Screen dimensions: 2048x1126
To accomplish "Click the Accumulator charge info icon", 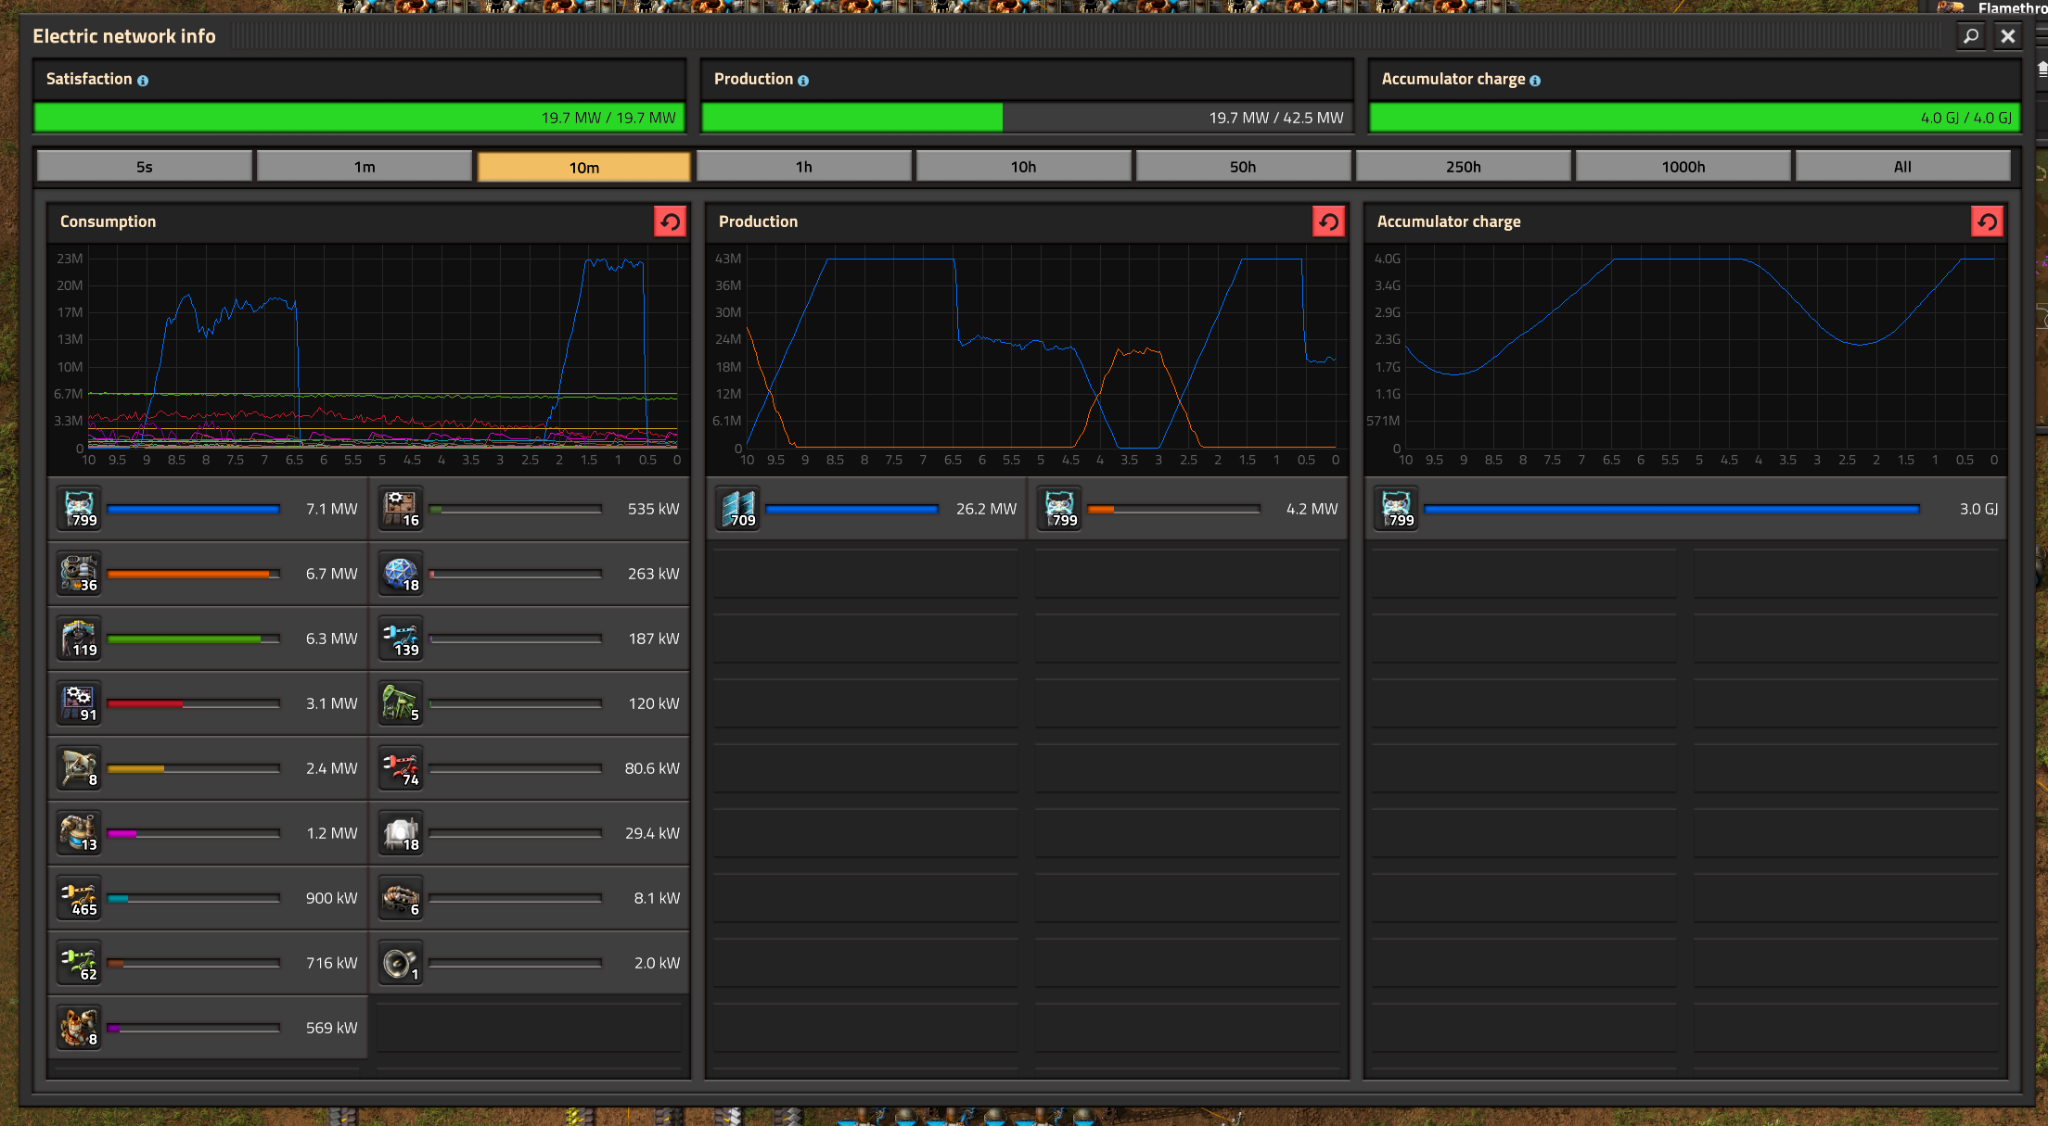I will [x=1535, y=80].
